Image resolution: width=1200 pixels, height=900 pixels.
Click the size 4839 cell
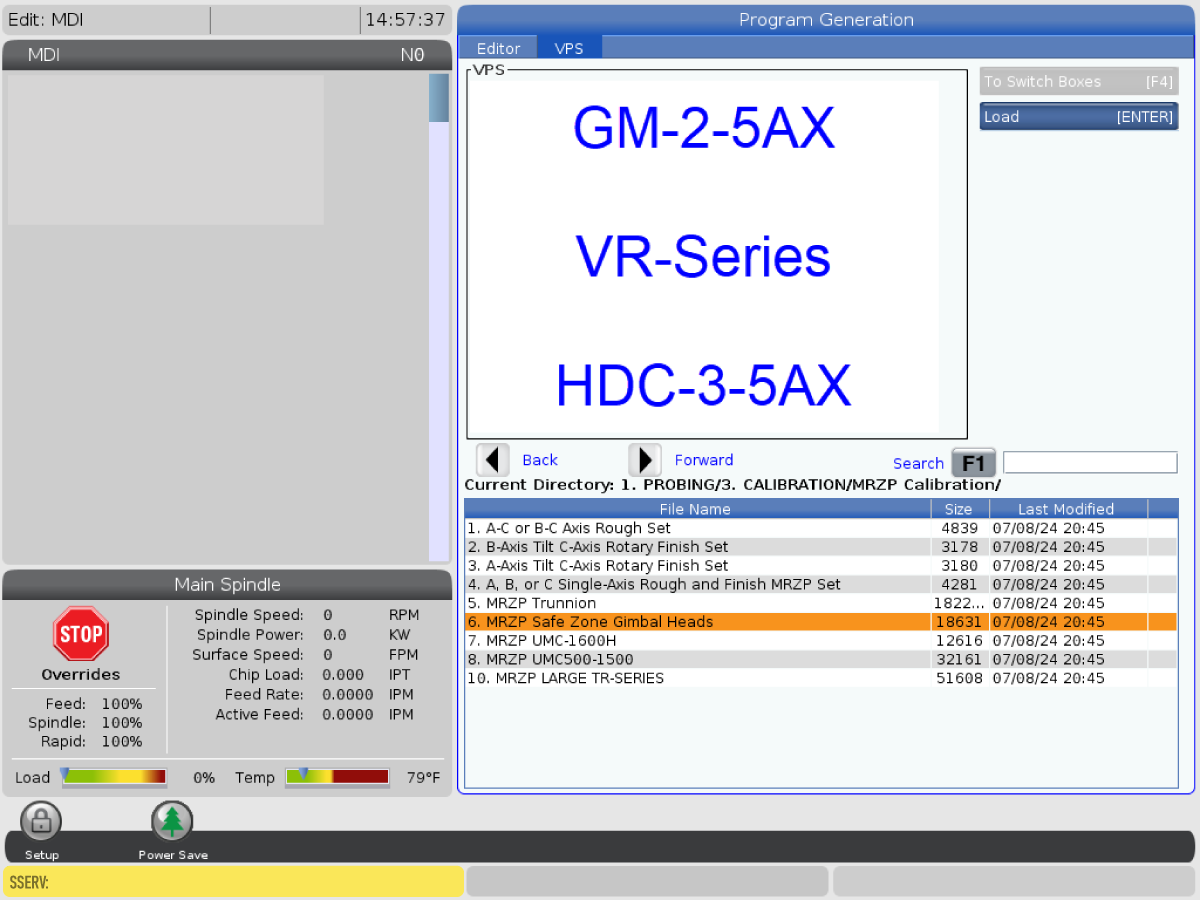(x=959, y=528)
